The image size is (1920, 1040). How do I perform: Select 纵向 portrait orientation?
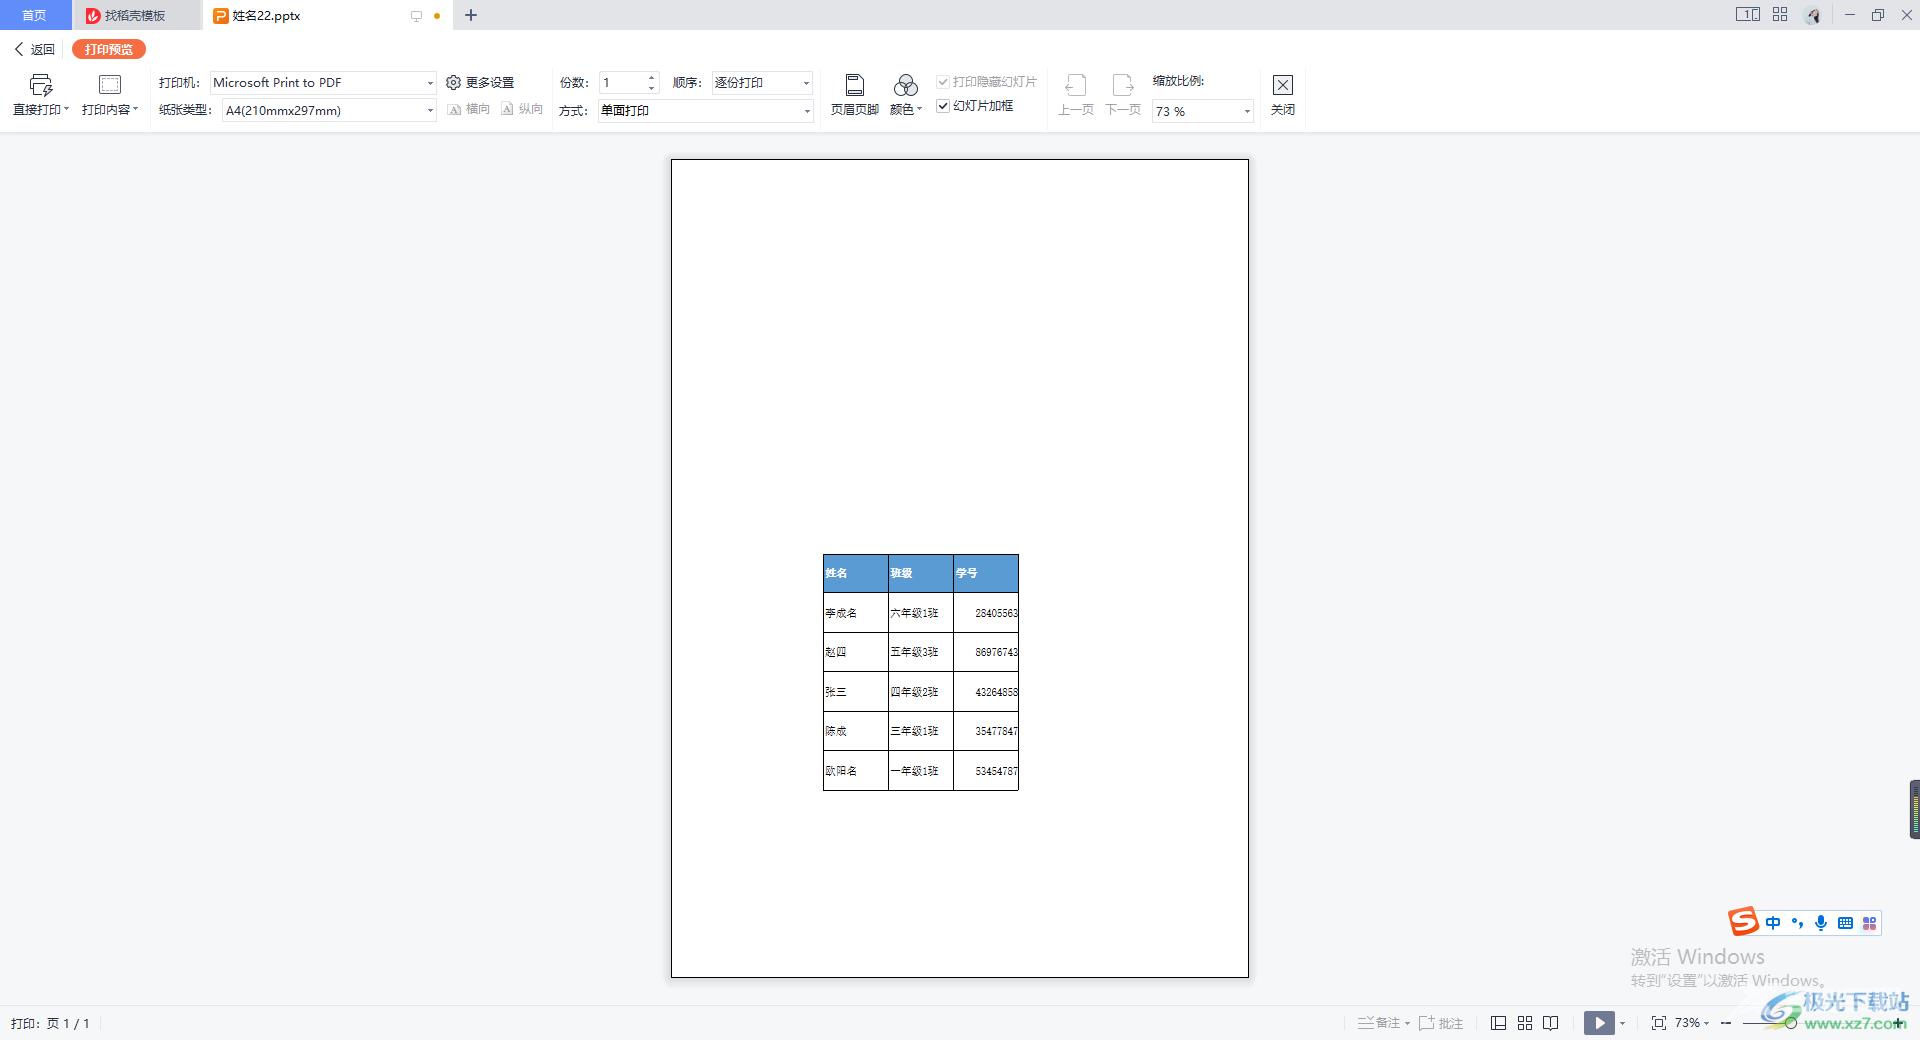coord(522,109)
